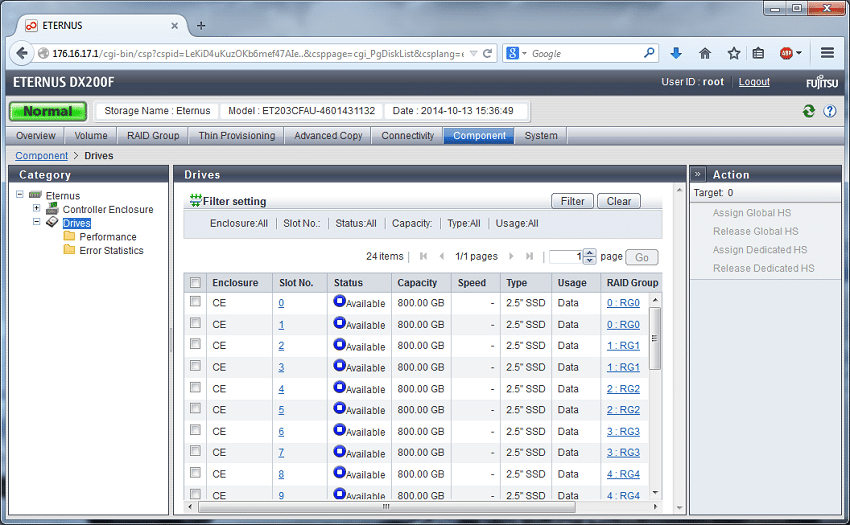850x525 pixels.
Task: Open the address bar history dropdown arrow
Action: pyautogui.click(x=473, y=53)
